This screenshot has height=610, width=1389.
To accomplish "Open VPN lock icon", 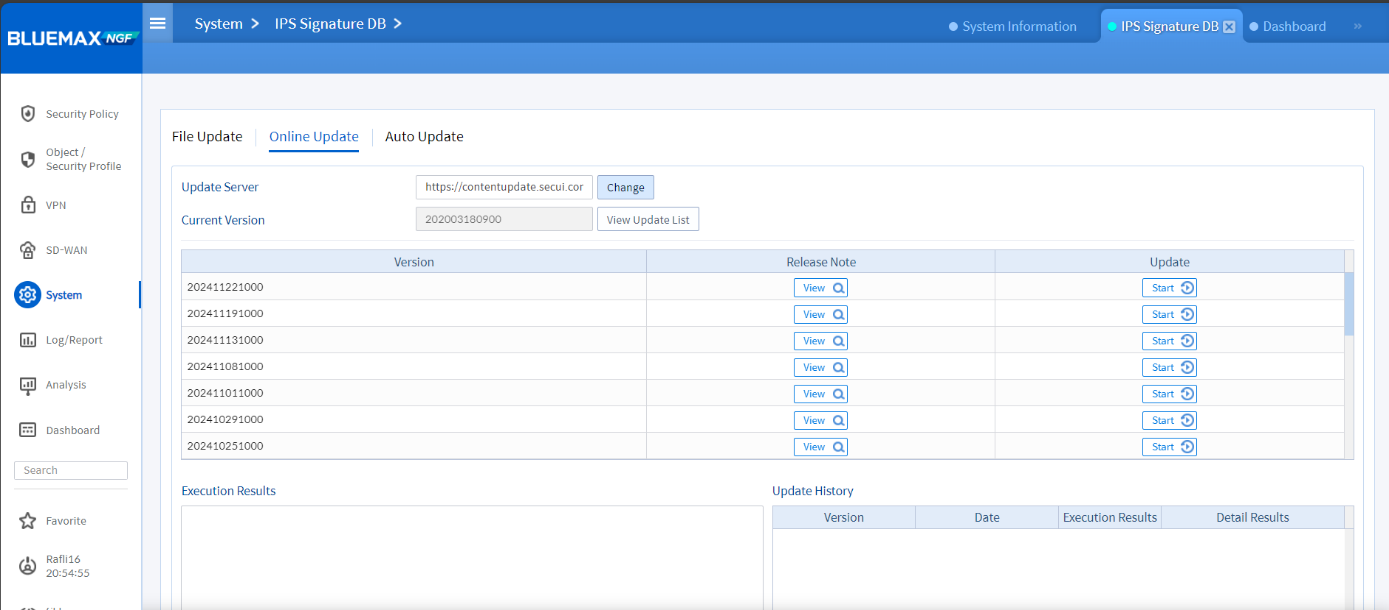I will pos(28,205).
